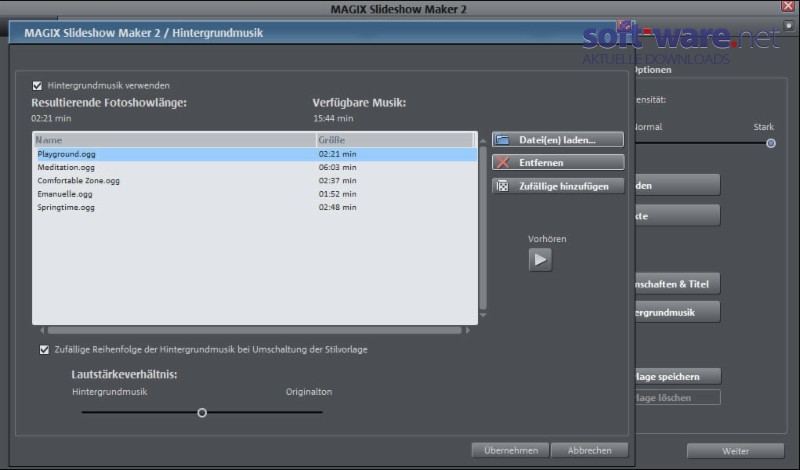The image size is (800, 470).
Task: Select Comfortable Zone.ogg track
Action: tap(255, 181)
